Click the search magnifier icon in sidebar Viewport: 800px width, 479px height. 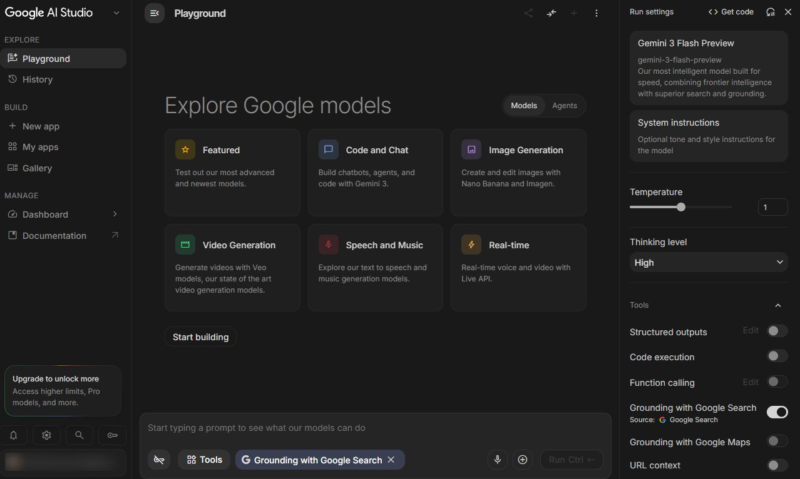tap(79, 435)
